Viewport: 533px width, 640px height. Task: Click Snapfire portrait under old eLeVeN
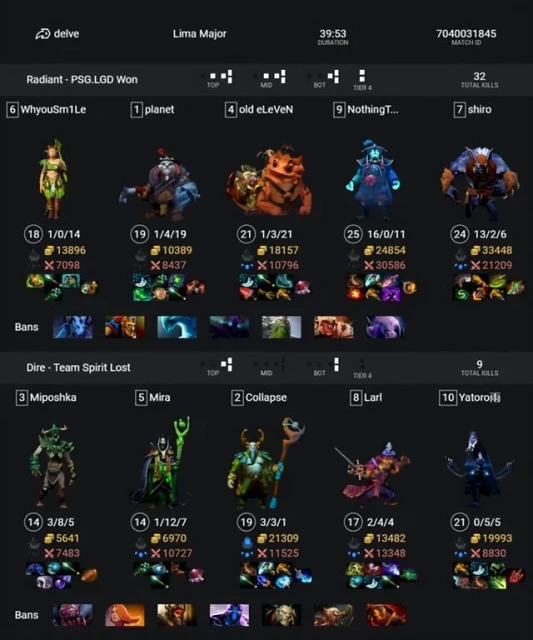269,182
